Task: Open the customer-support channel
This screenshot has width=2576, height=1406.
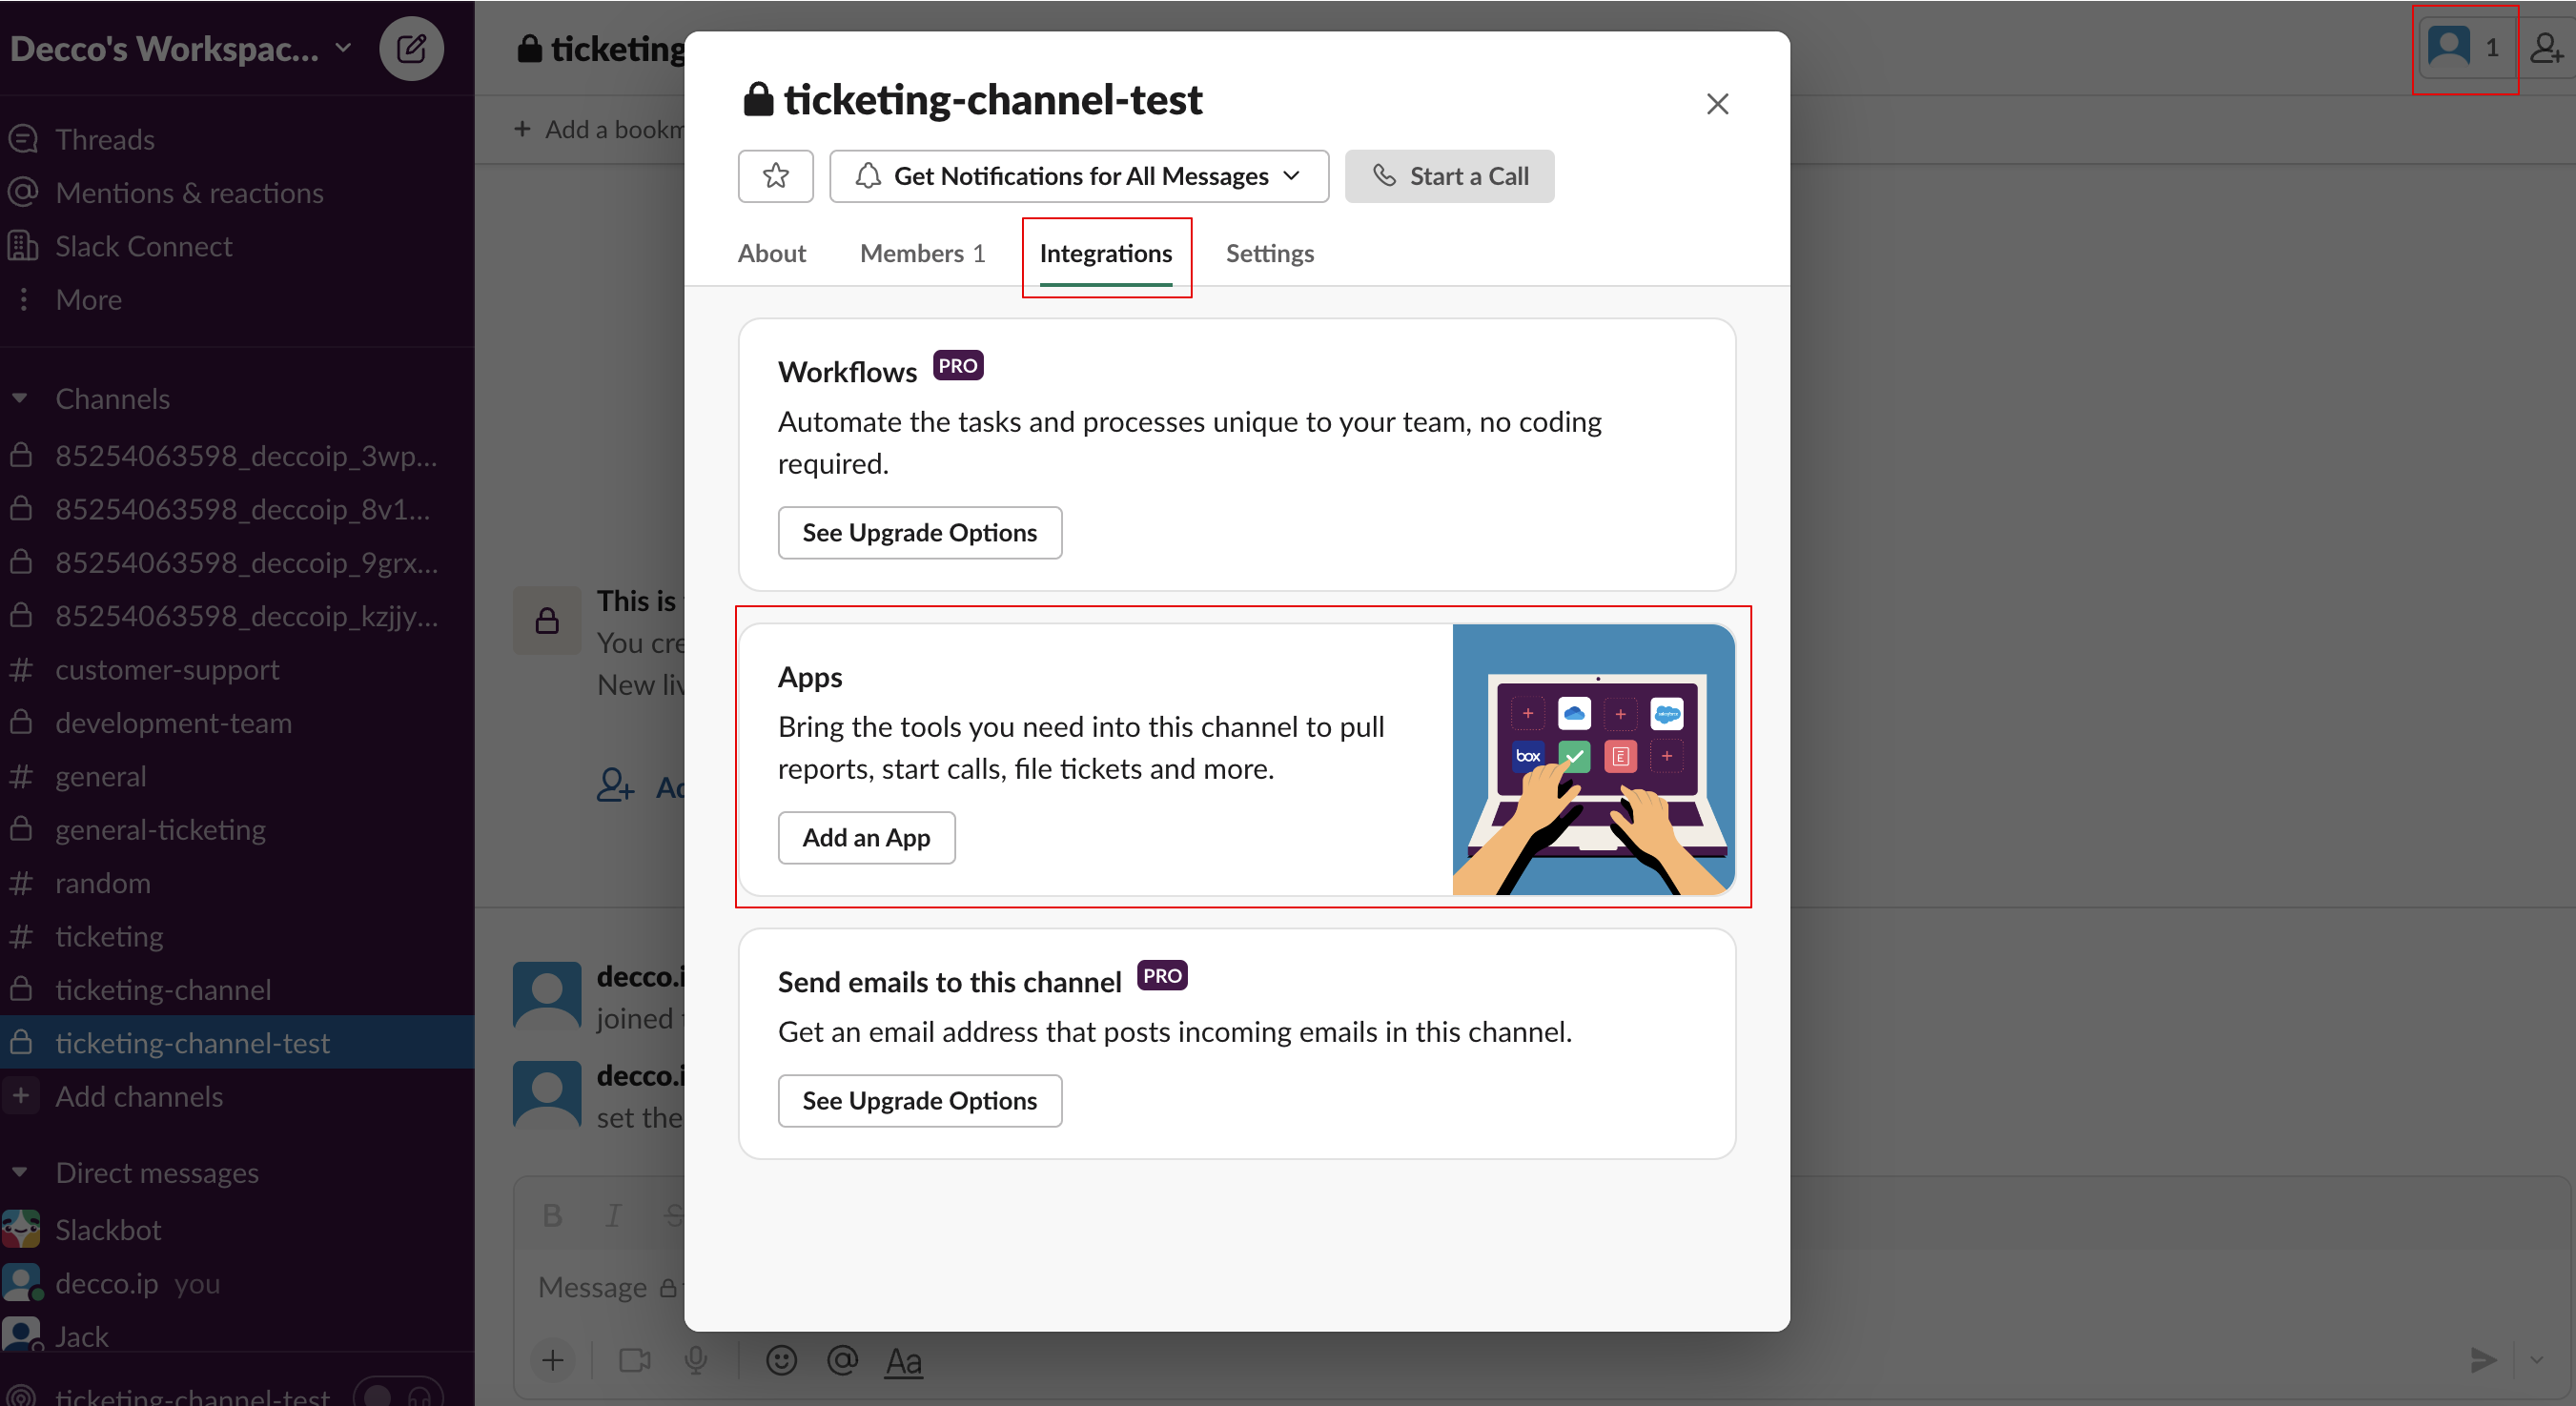Action: [x=167, y=669]
